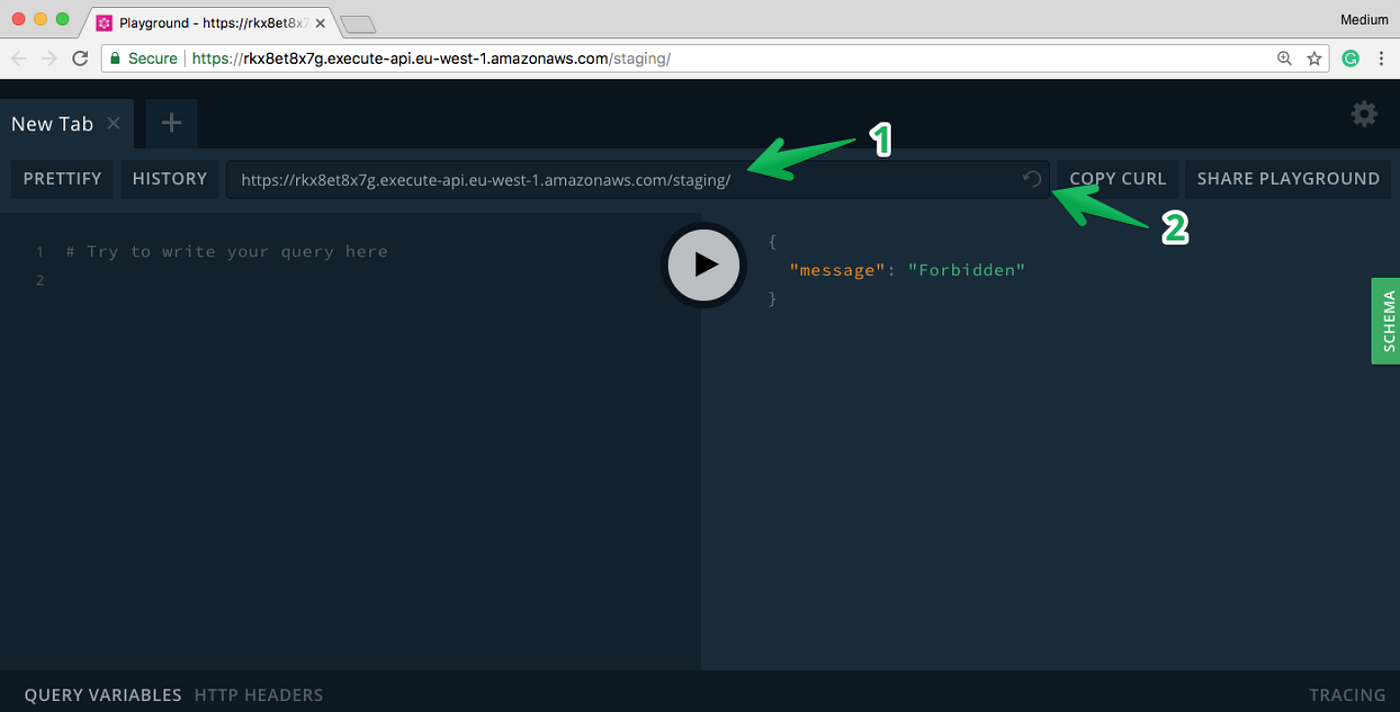This screenshot has width=1400, height=712.
Task: Click the zoom magnifier icon in address bar
Action: [x=1284, y=58]
